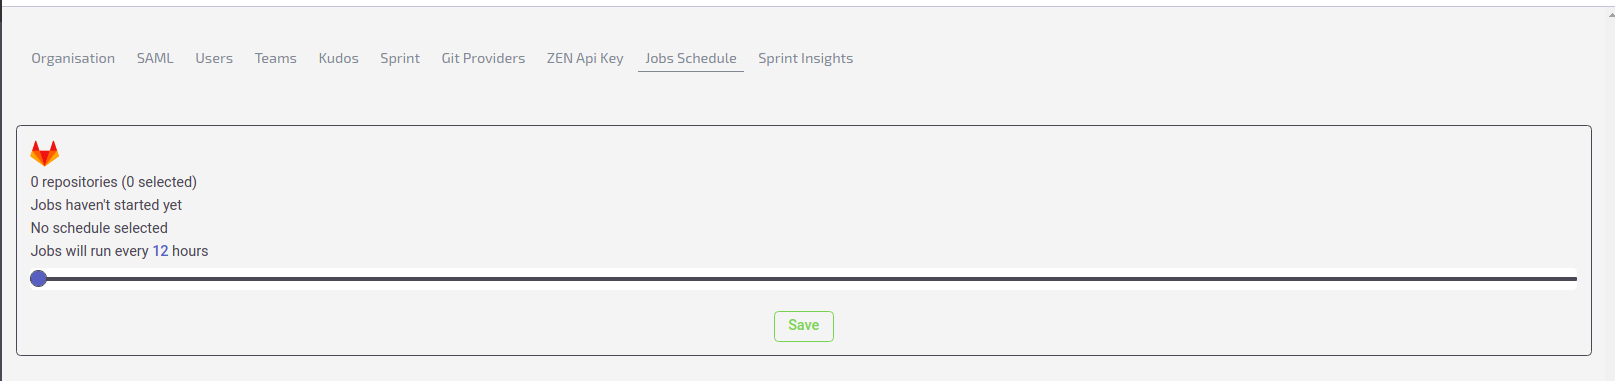Open the Kudos tab
1615x381 pixels.
coord(338,58)
